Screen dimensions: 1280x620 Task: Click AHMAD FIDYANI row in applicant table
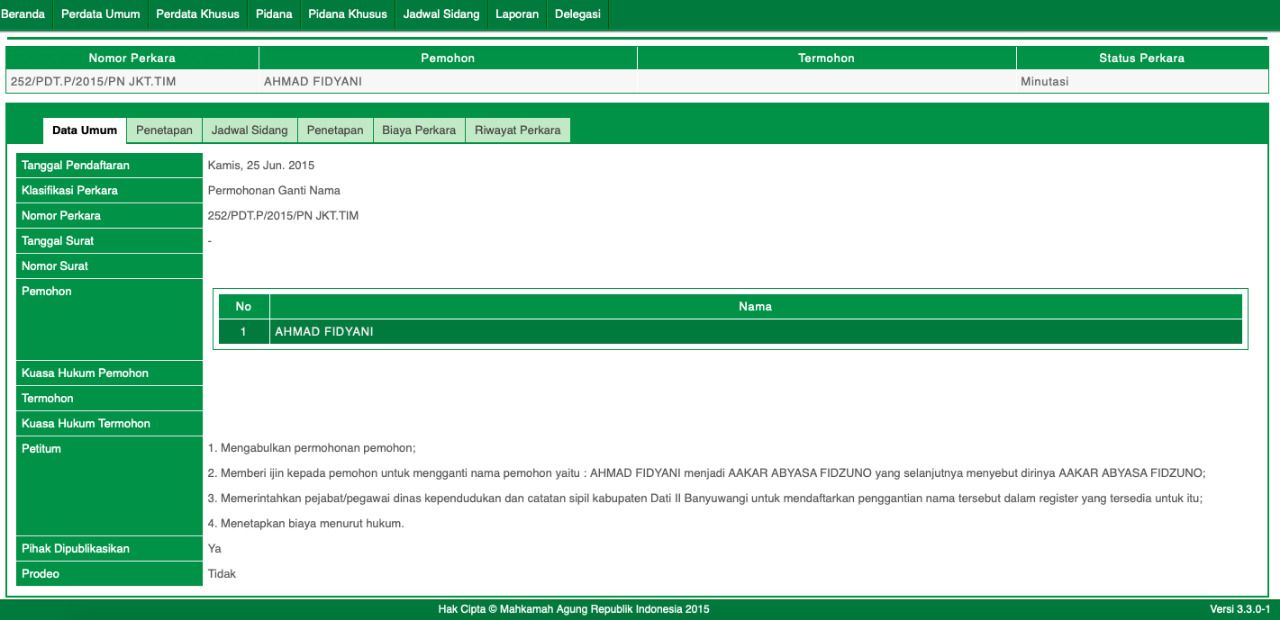tap(731, 332)
